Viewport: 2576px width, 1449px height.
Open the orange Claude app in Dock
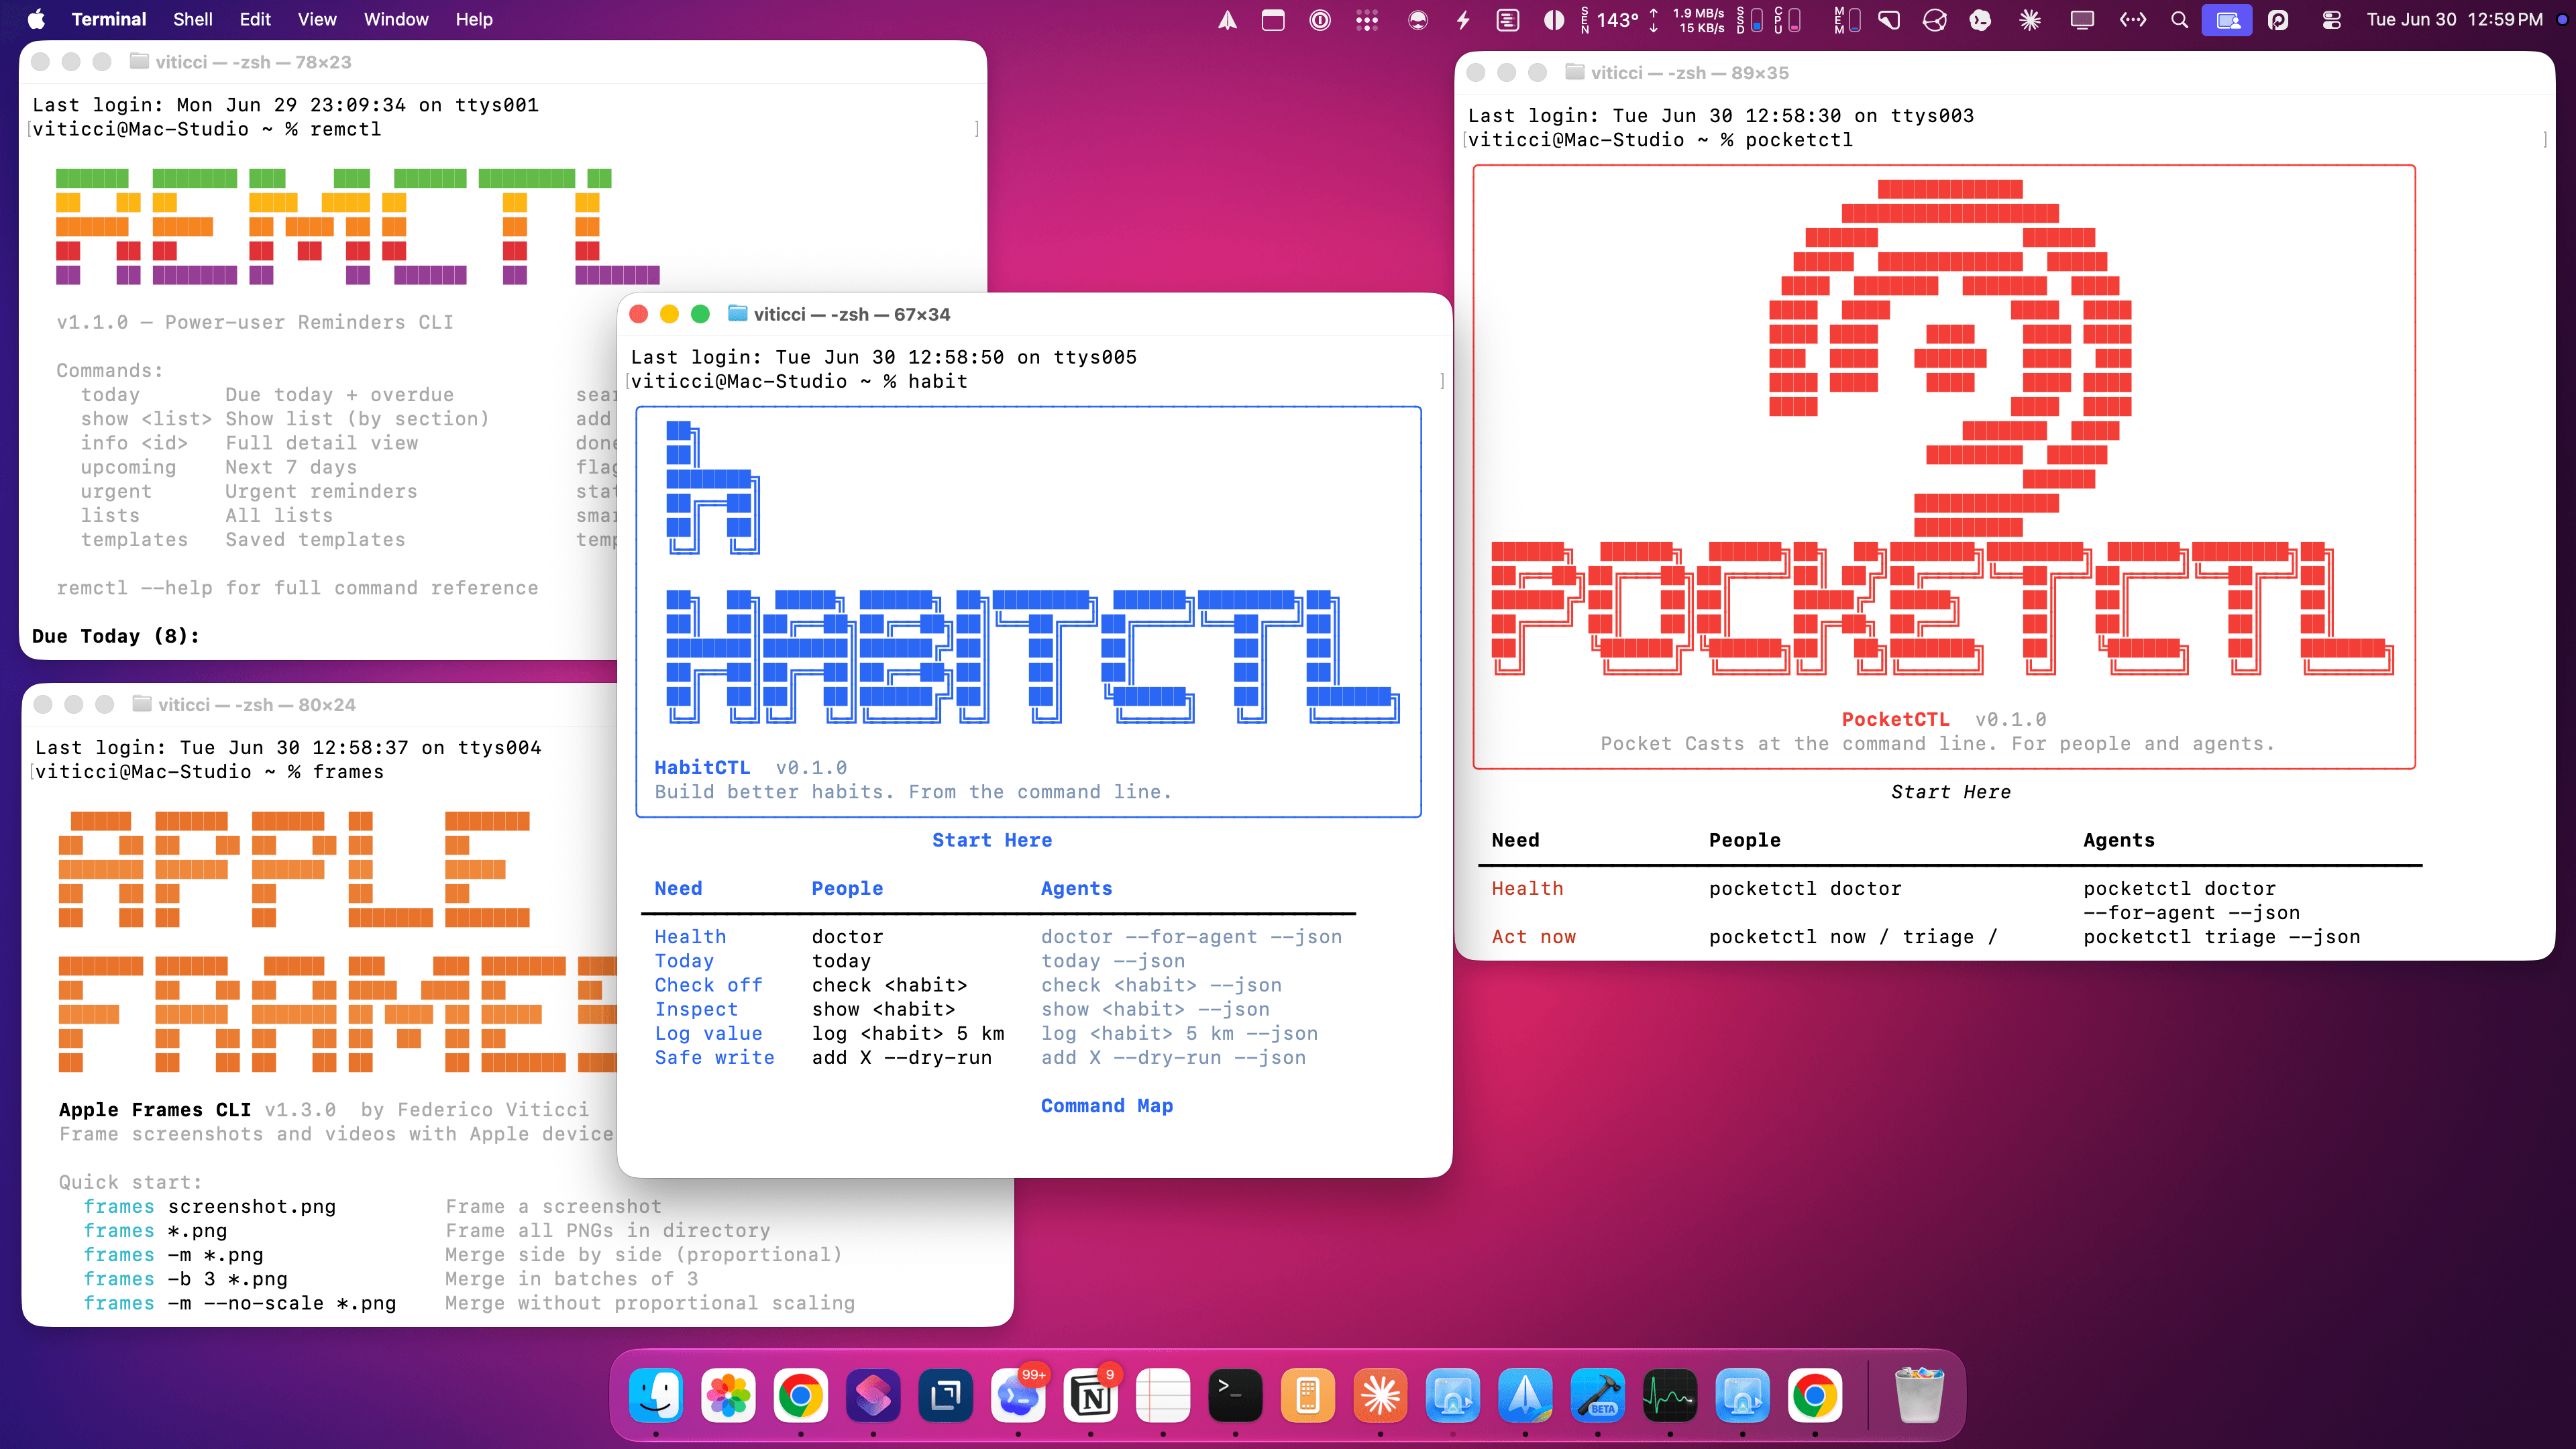click(1380, 1394)
